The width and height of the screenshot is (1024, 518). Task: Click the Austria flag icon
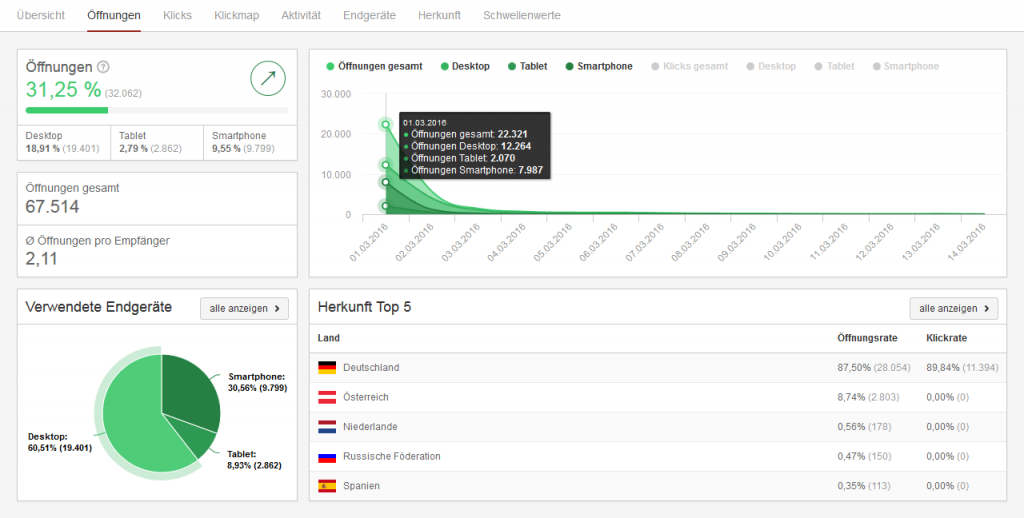(327, 397)
